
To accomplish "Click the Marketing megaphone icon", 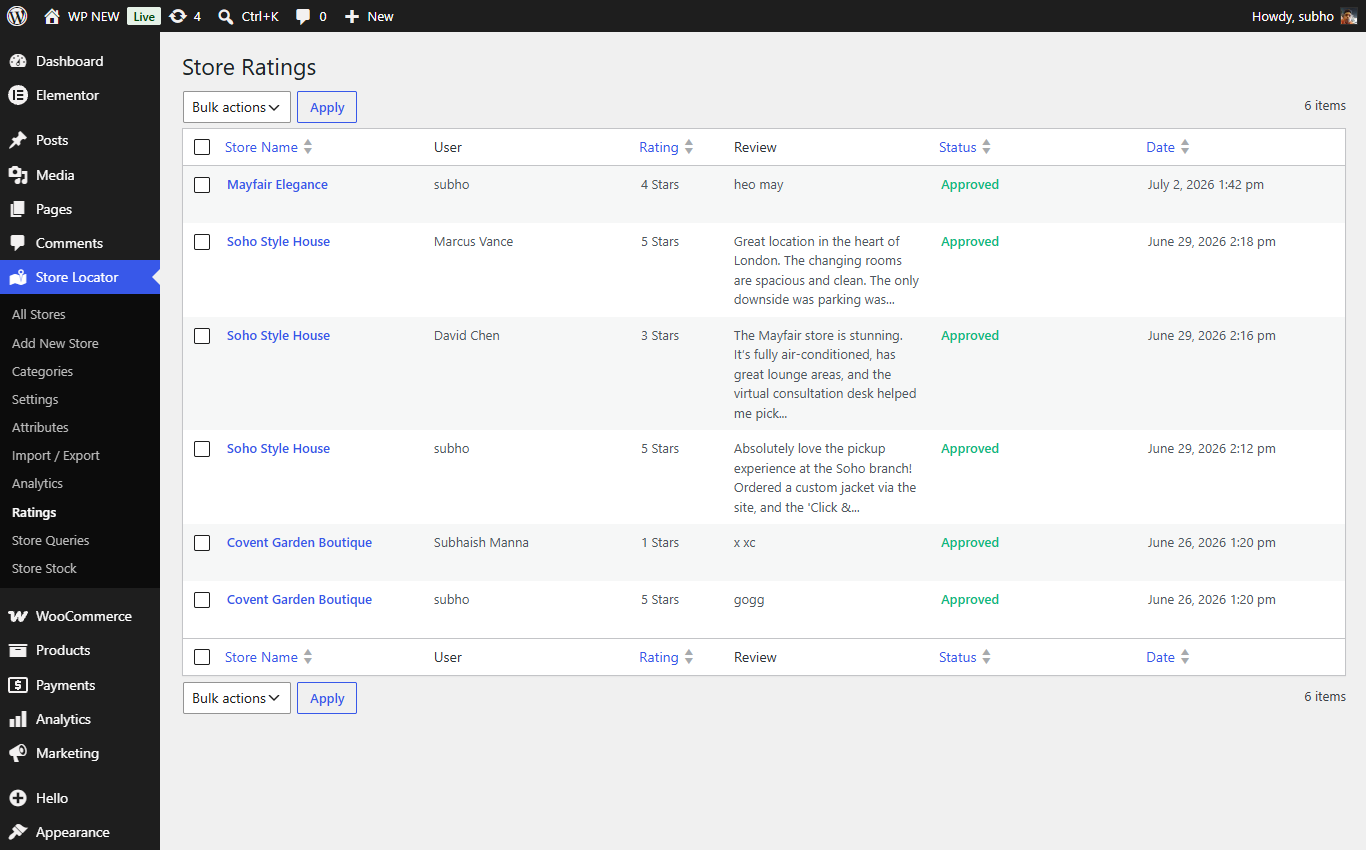I will coord(18,753).
